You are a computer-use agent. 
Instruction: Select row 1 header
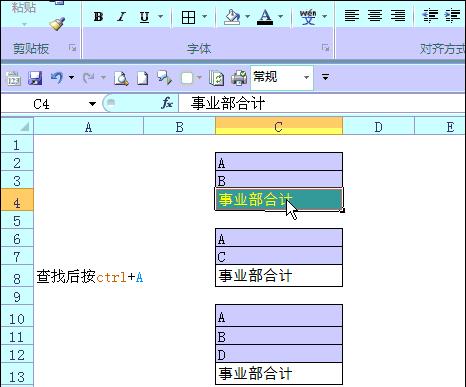coord(17,144)
